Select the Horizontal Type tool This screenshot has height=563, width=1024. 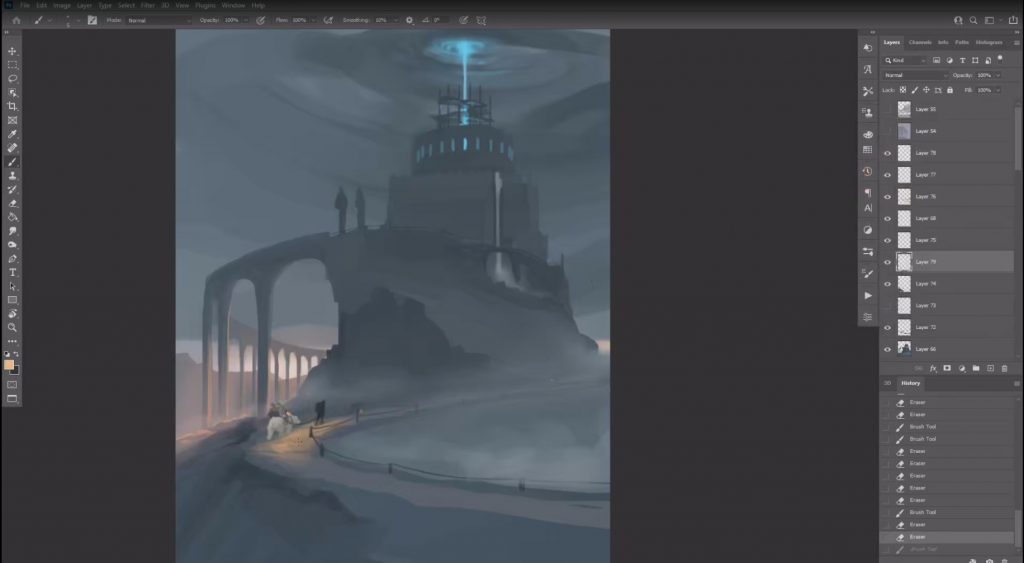(12, 272)
